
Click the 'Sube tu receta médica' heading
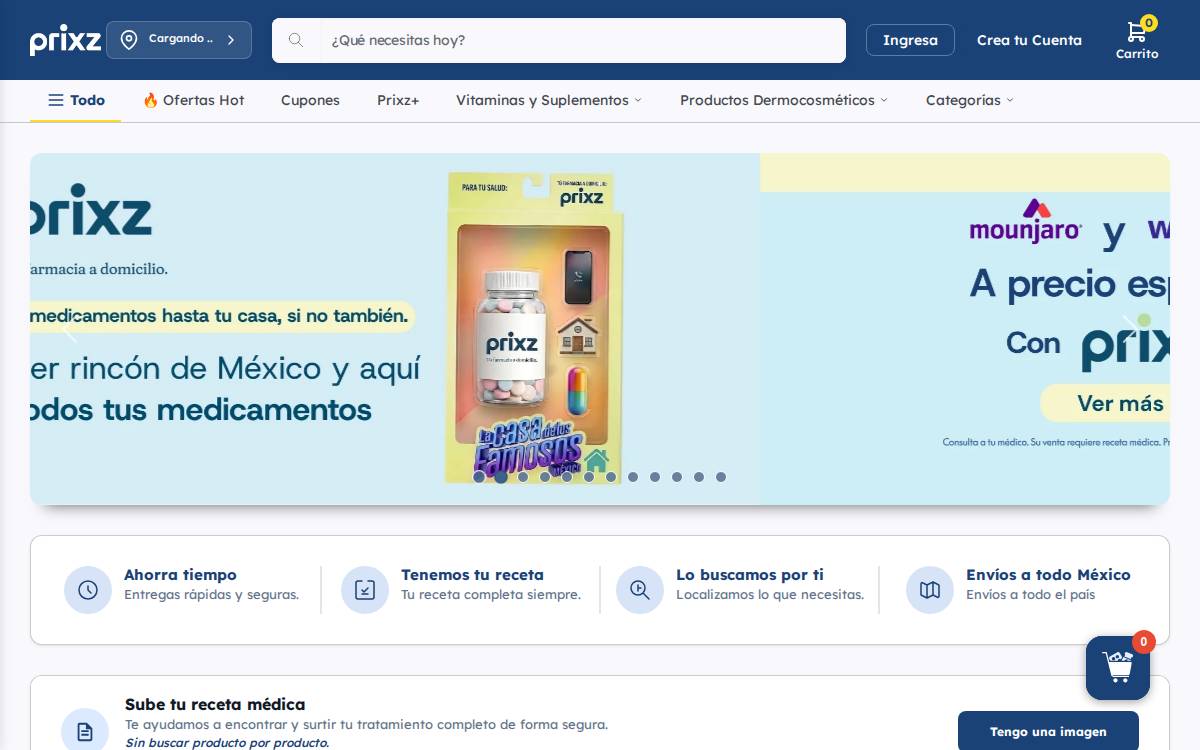coord(215,704)
